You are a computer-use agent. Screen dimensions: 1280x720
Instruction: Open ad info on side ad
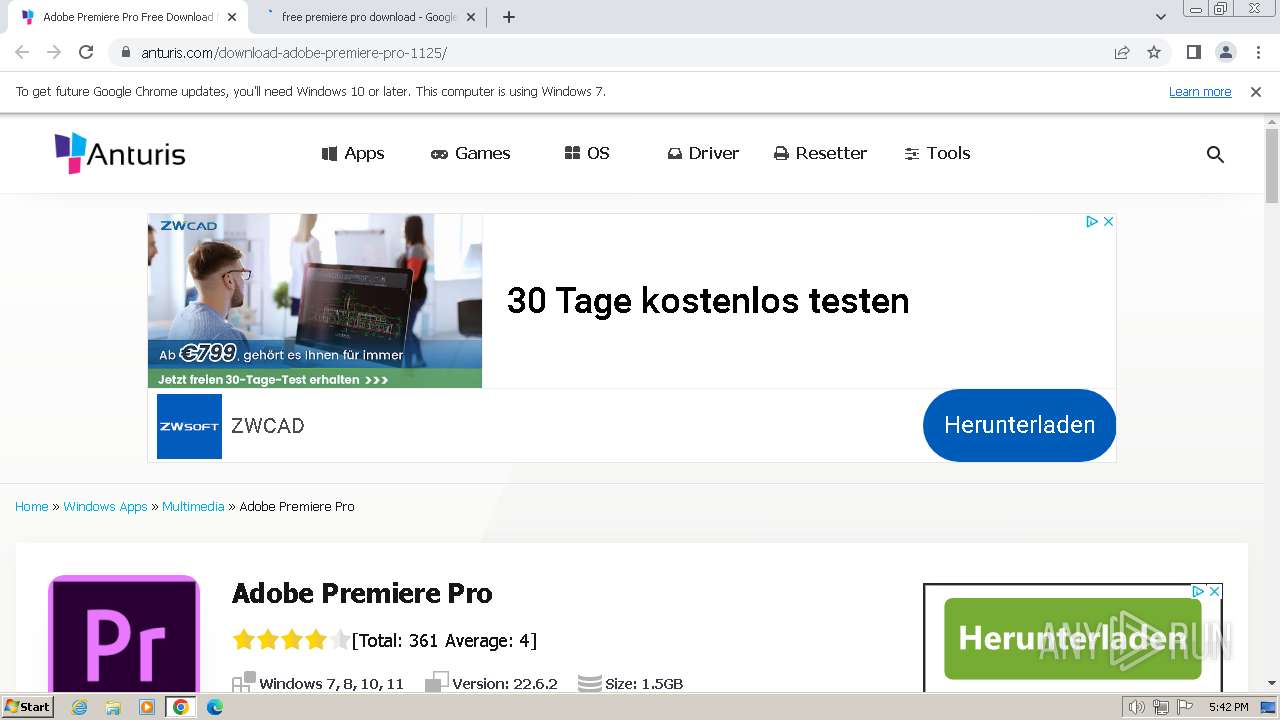point(1198,591)
